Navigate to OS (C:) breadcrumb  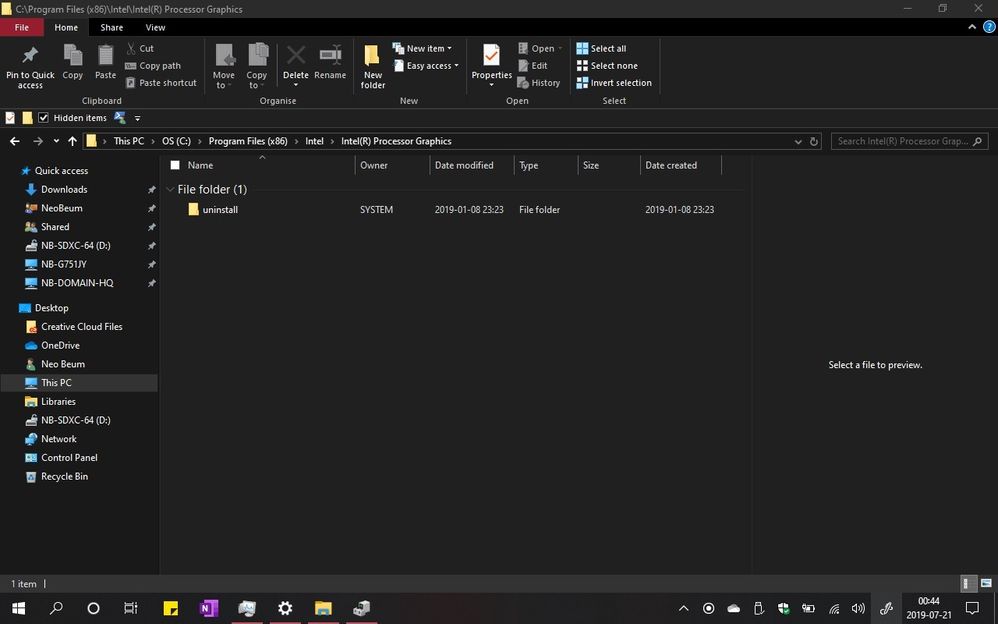pyautogui.click(x=176, y=141)
